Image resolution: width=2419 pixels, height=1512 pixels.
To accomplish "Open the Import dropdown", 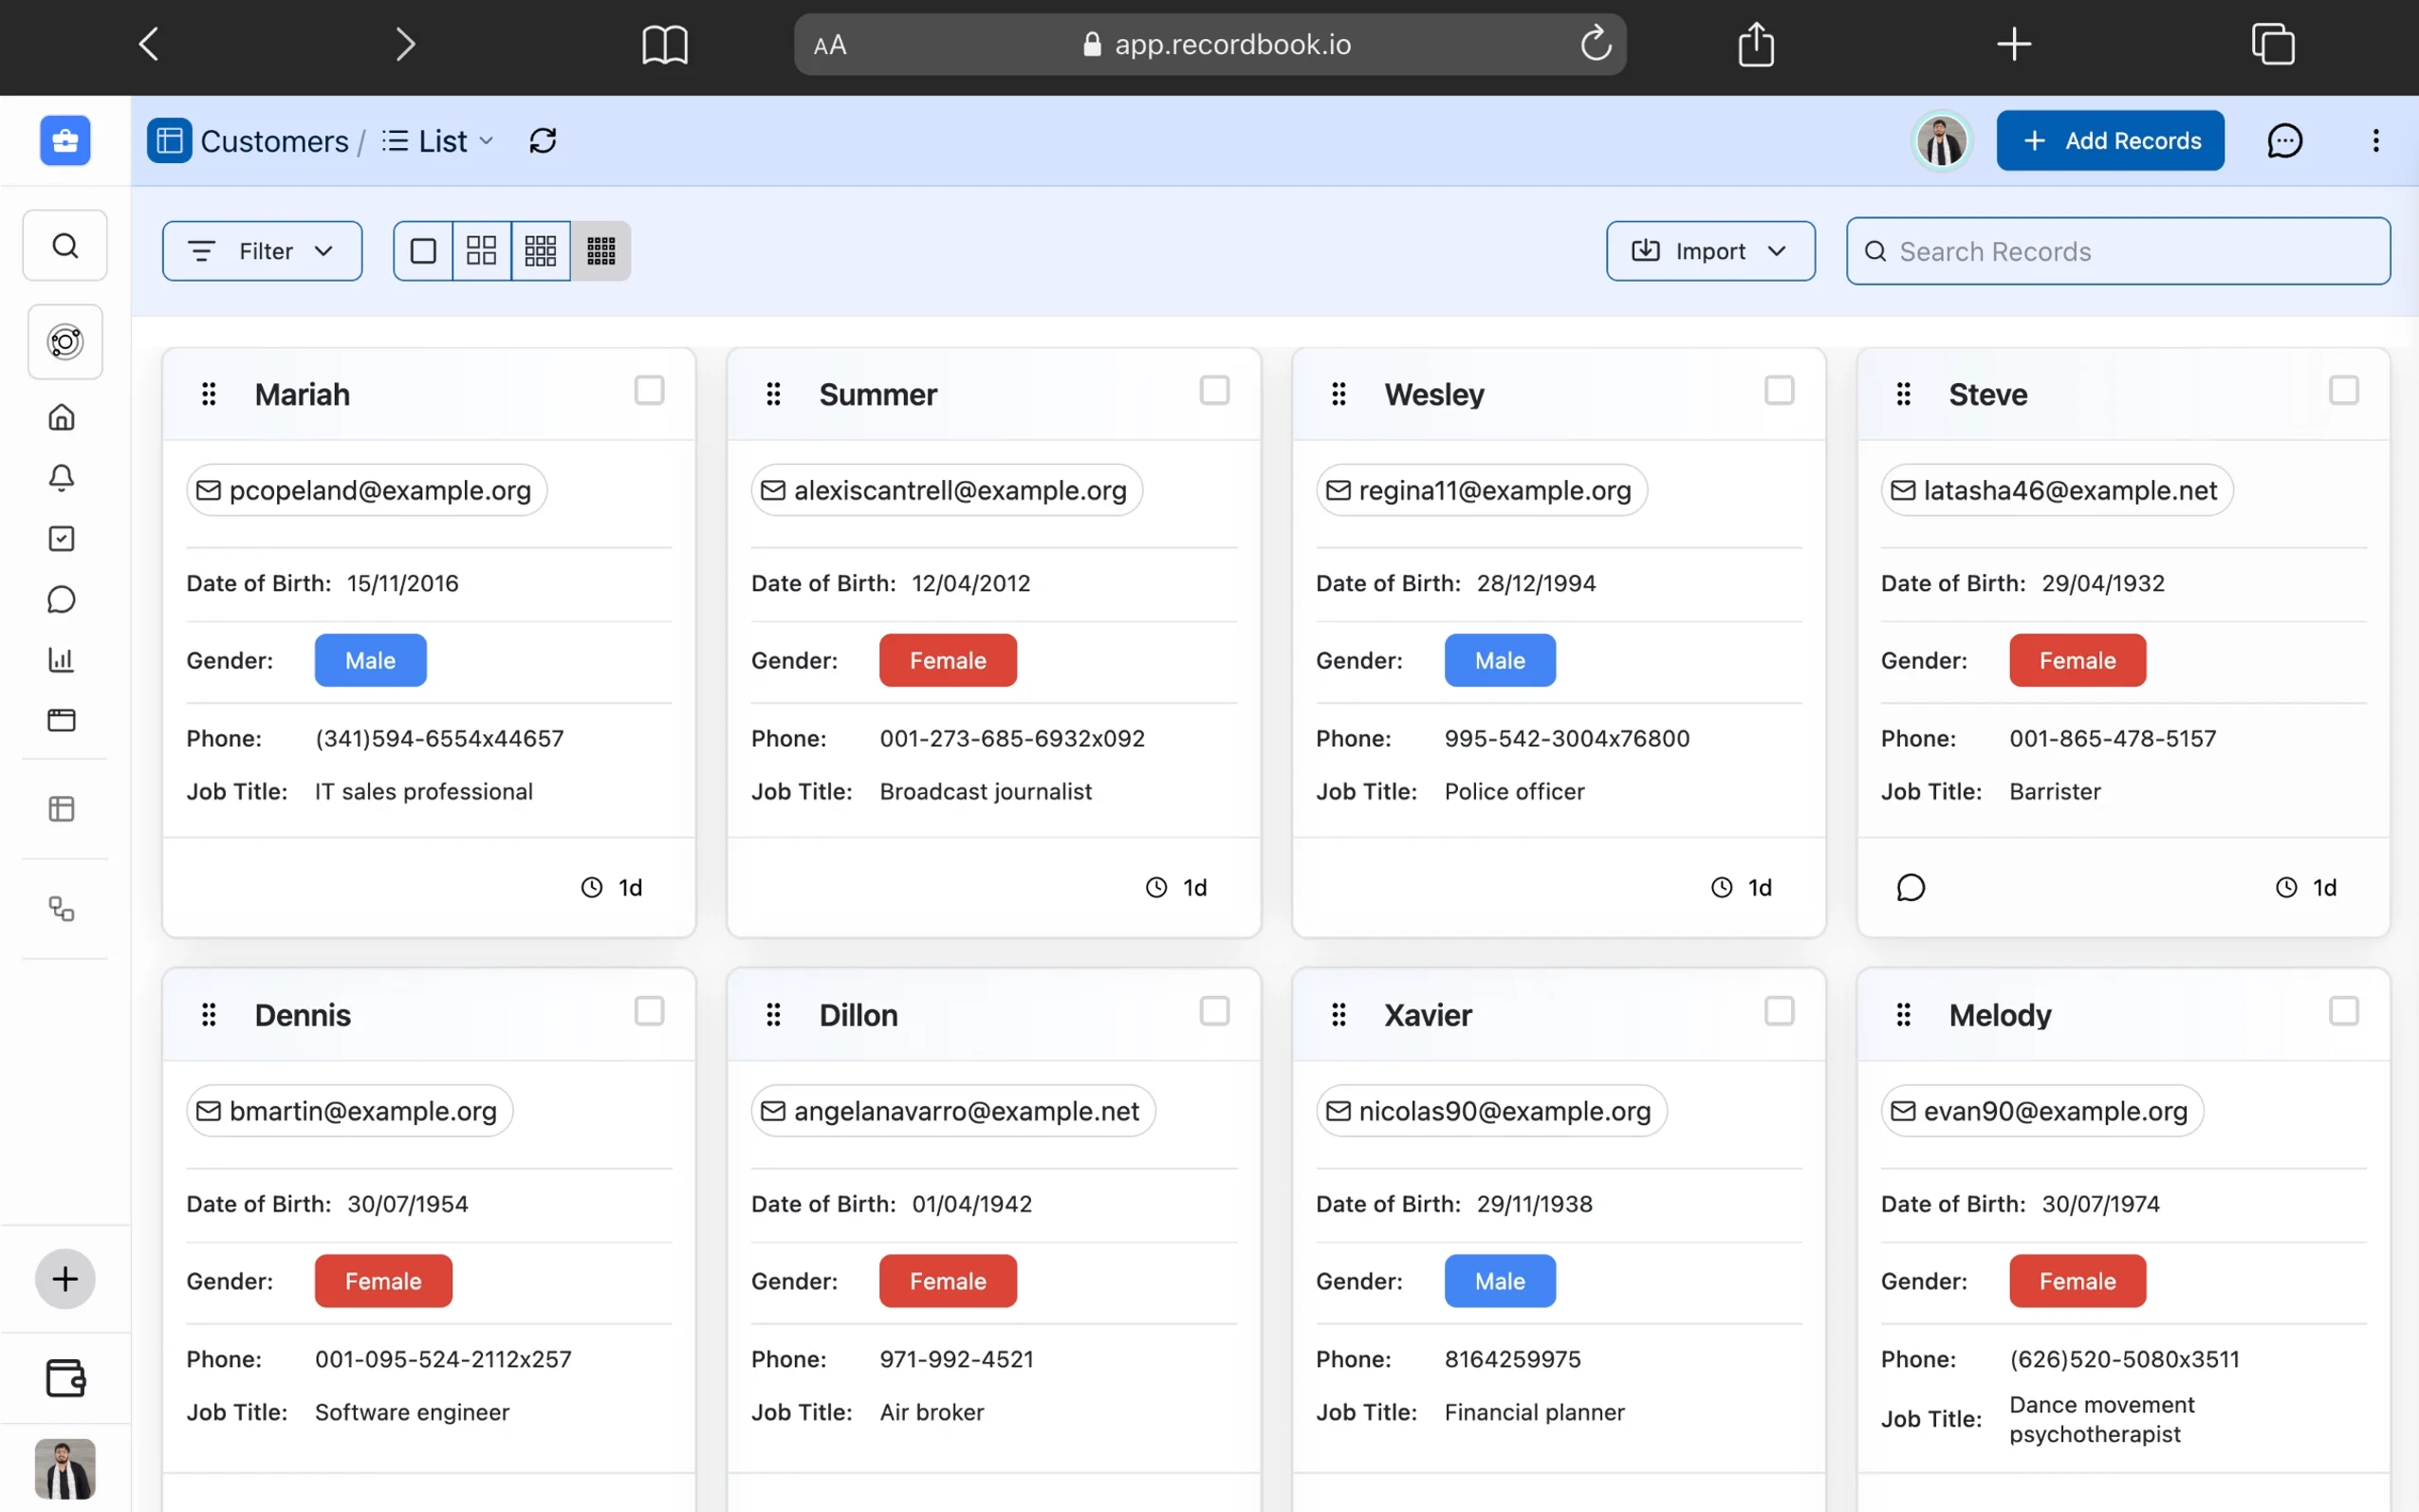I will (x=1709, y=250).
